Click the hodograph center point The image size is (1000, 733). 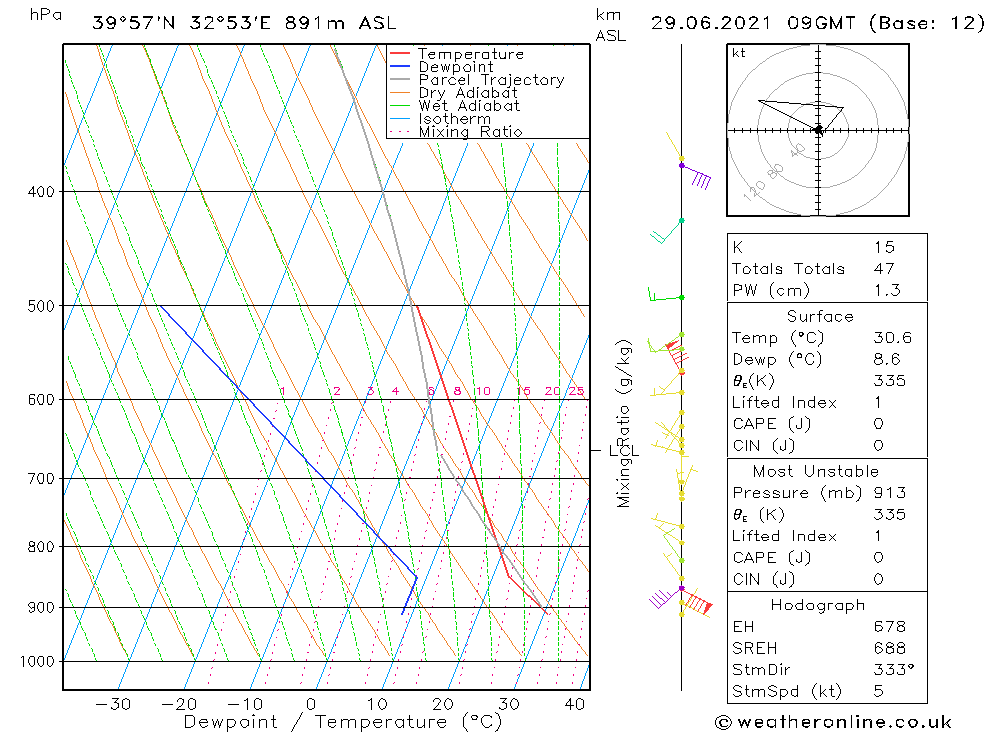click(x=818, y=130)
